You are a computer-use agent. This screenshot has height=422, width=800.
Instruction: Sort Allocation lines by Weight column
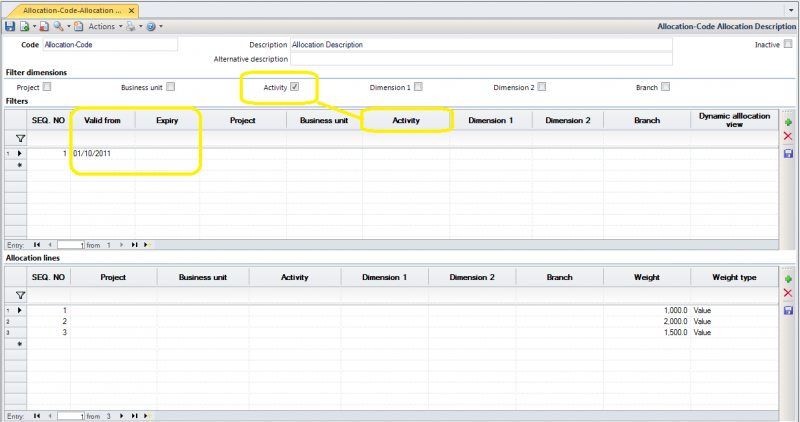click(x=647, y=277)
